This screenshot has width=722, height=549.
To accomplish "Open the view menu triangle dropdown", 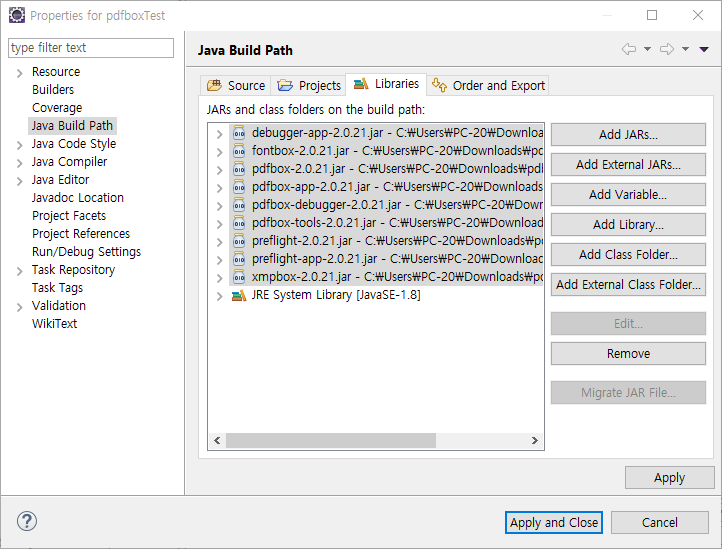I will pos(704,49).
